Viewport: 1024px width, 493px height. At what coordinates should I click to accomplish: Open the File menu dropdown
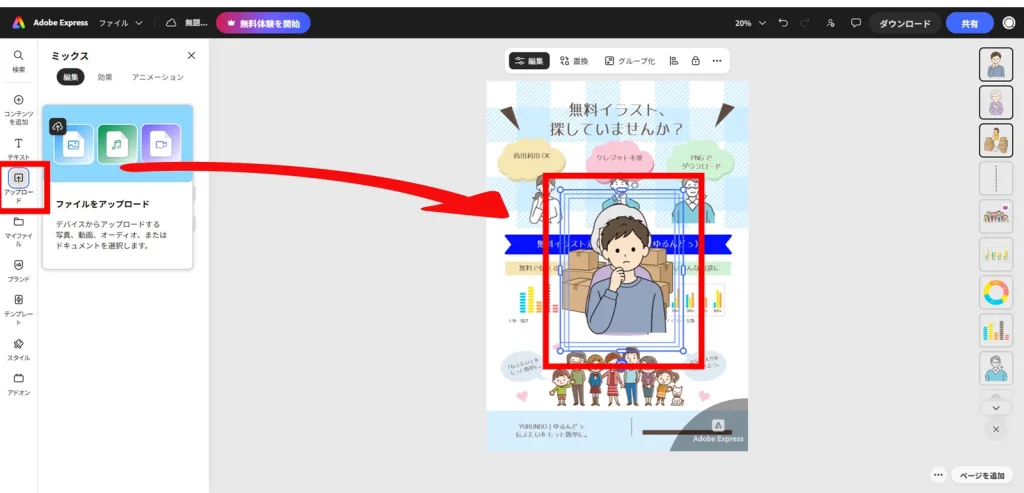coord(121,23)
